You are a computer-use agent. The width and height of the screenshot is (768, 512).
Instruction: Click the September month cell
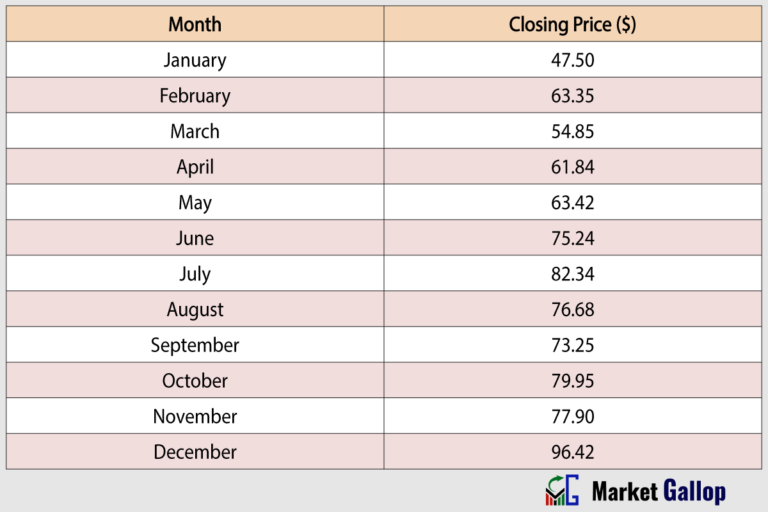click(195, 345)
